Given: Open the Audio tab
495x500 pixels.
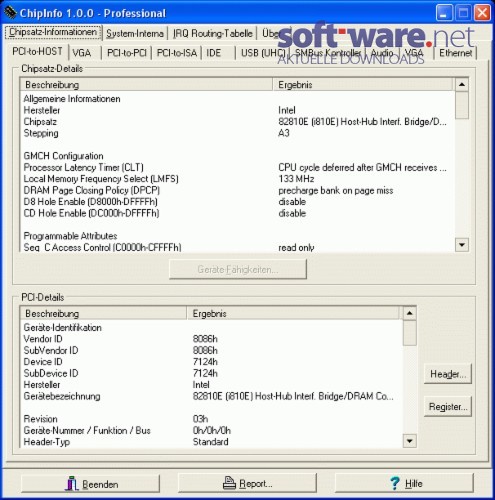Looking at the screenshot, I should [382, 53].
